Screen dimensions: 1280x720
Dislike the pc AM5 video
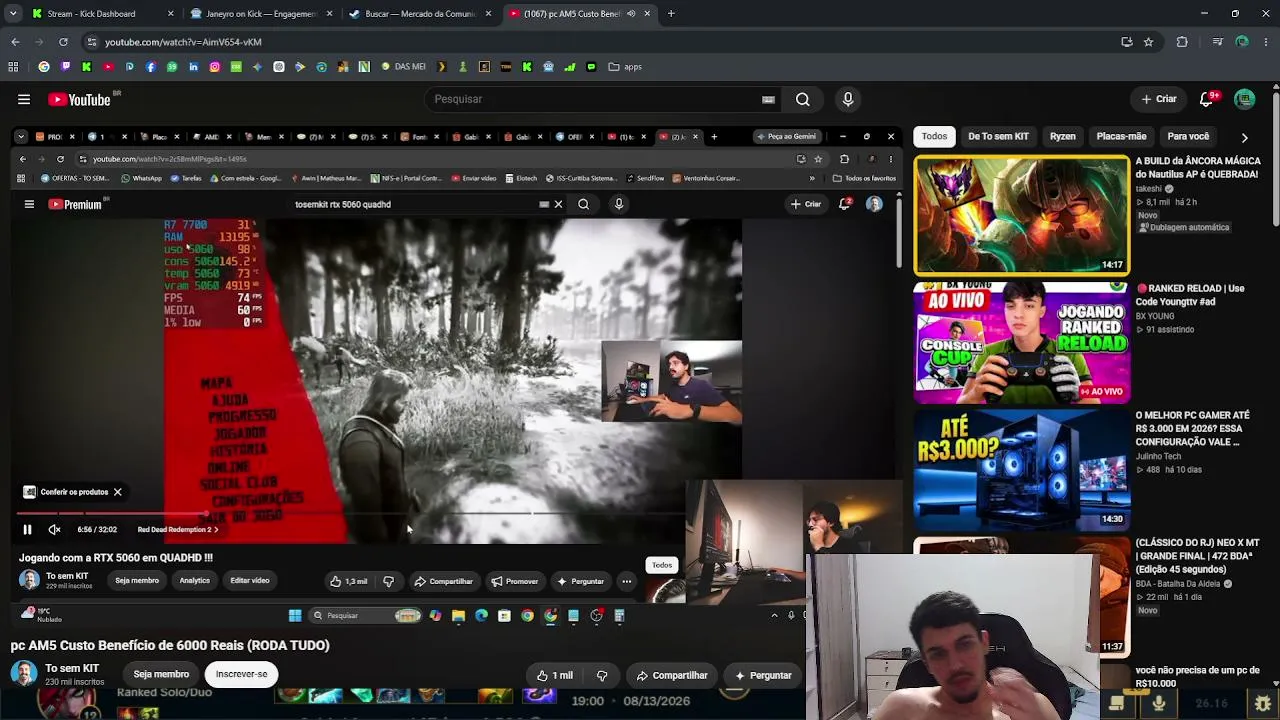pyautogui.click(x=602, y=675)
